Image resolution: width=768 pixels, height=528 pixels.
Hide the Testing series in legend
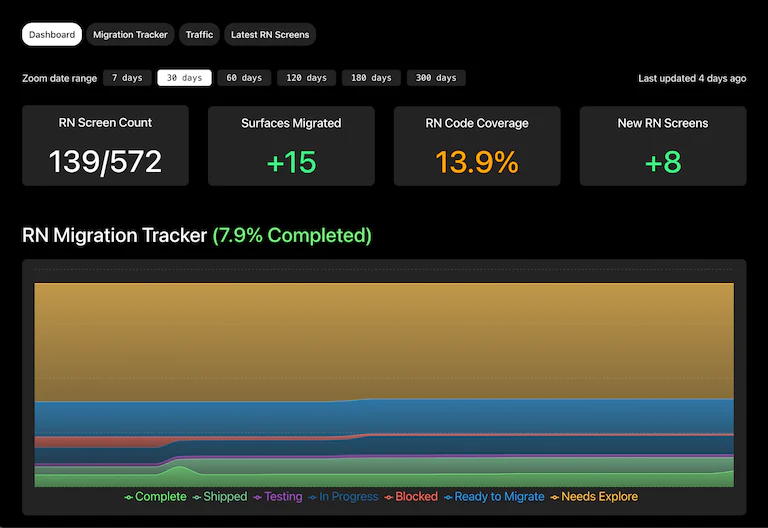click(x=278, y=497)
